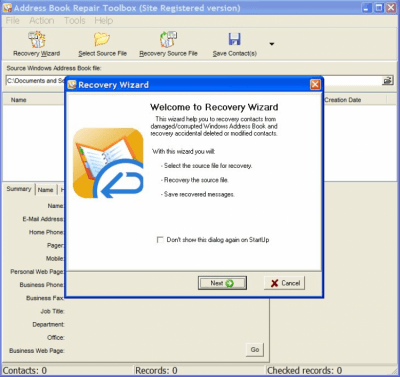Image resolution: width=400 pixels, height=377 pixels.
Task: Expand the Save Contact(s) dropdown arrow
Action: pos(272,44)
